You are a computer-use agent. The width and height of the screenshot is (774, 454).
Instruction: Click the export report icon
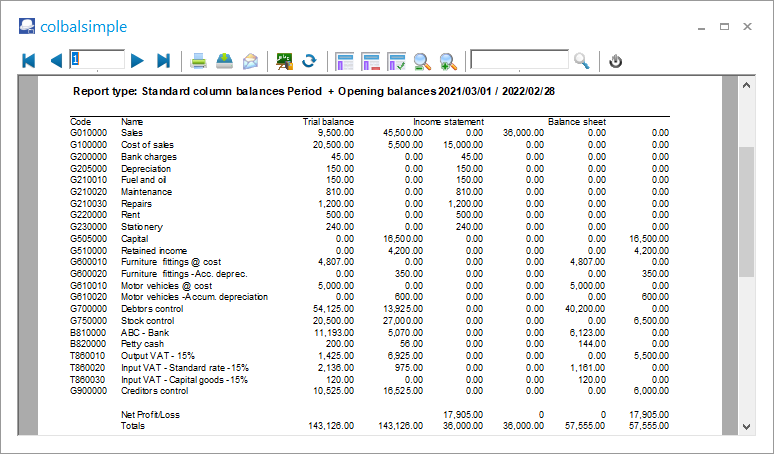(x=225, y=61)
